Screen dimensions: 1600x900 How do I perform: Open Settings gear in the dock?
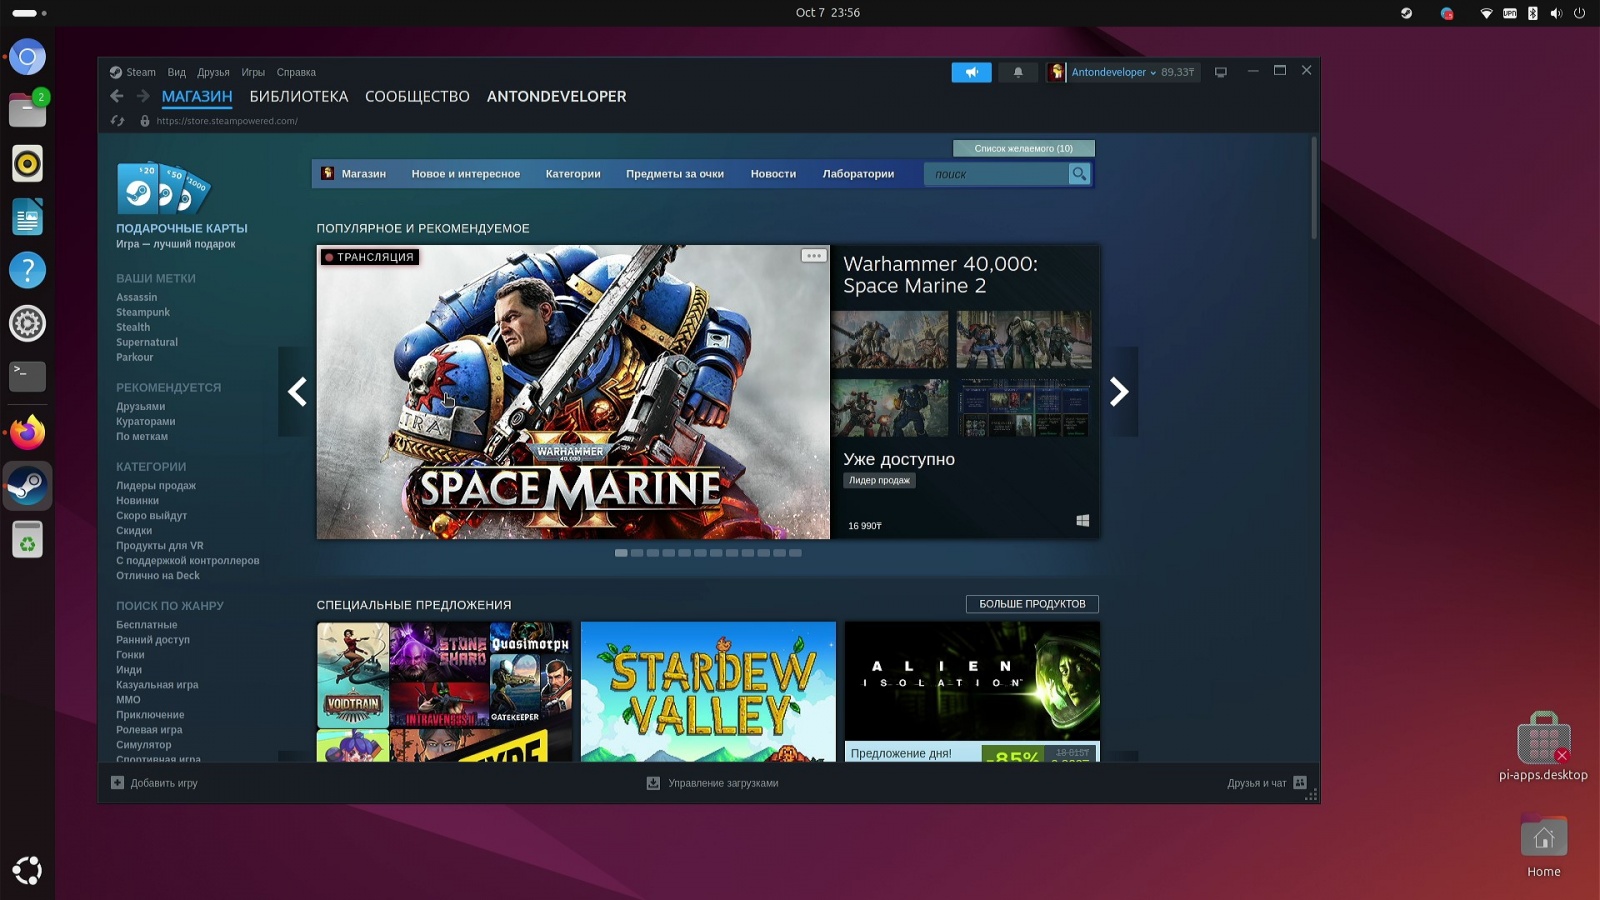coord(27,323)
